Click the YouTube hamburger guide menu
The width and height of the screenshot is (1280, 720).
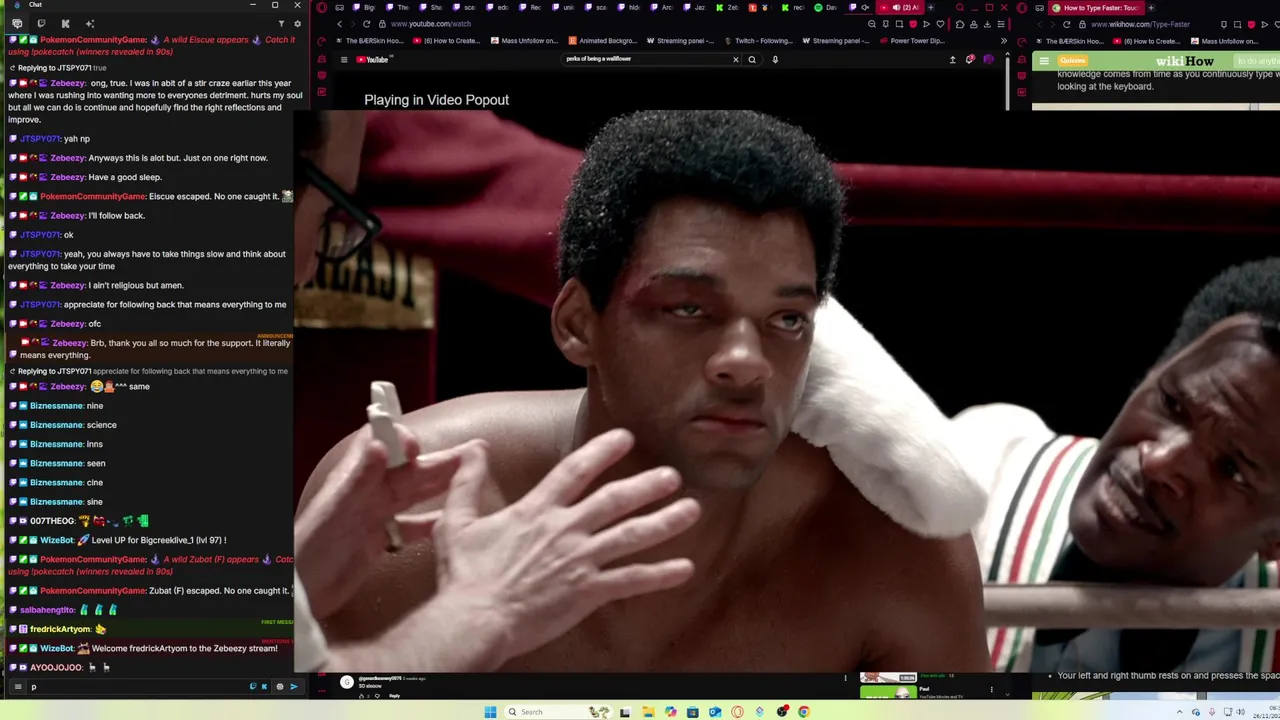click(343, 59)
